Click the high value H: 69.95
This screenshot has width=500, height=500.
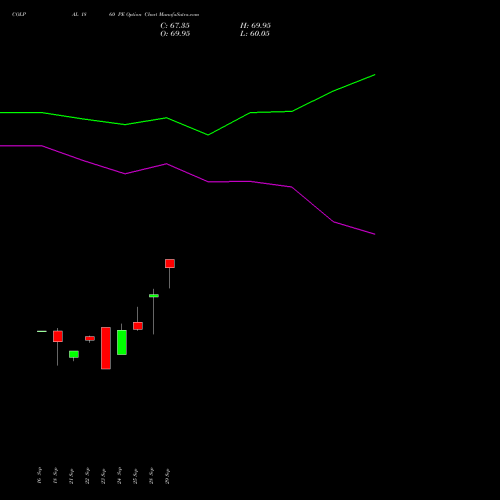(x=255, y=26)
